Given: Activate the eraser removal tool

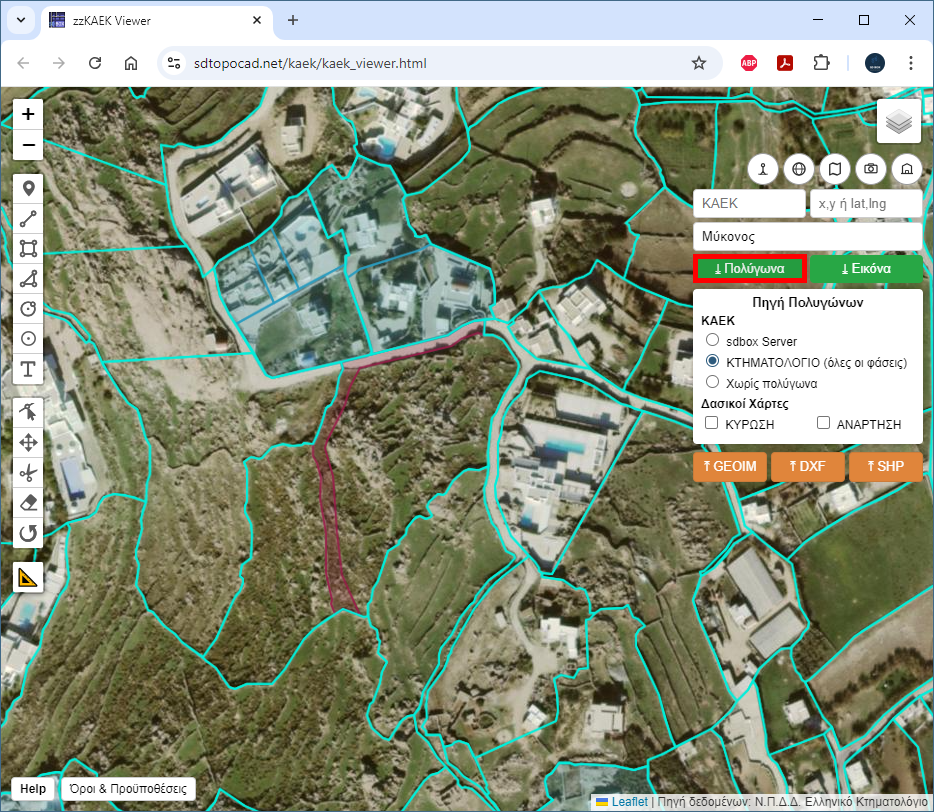Looking at the screenshot, I should pyautogui.click(x=28, y=502).
